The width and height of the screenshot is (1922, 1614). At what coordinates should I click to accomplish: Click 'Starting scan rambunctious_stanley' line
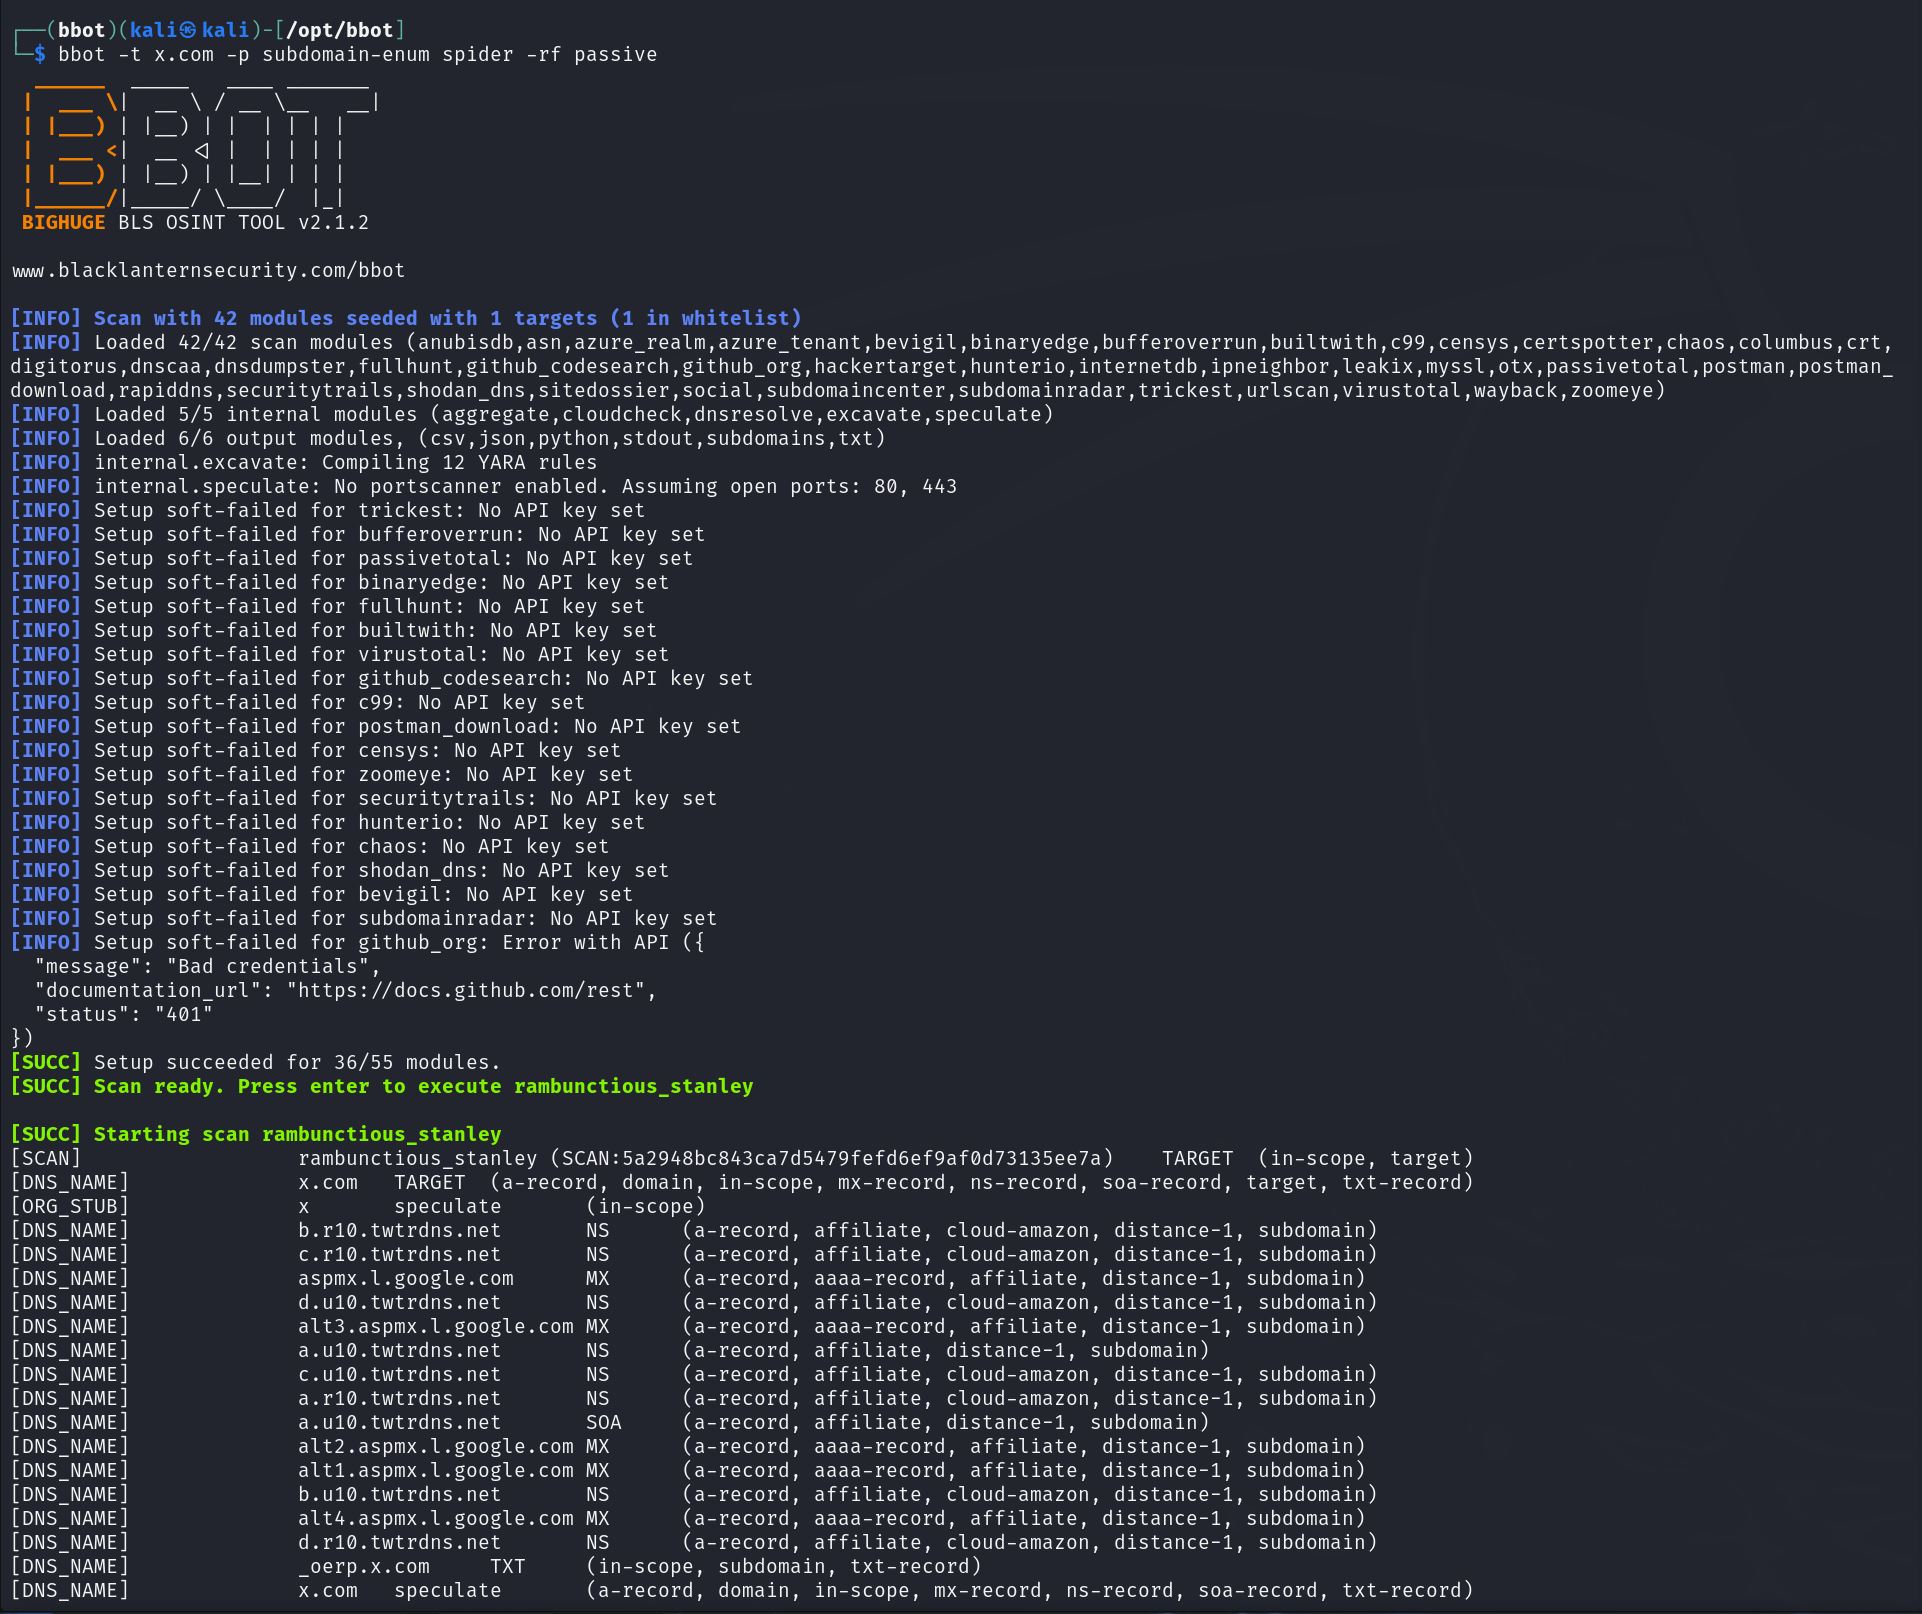pyautogui.click(x=255, y=1134)
